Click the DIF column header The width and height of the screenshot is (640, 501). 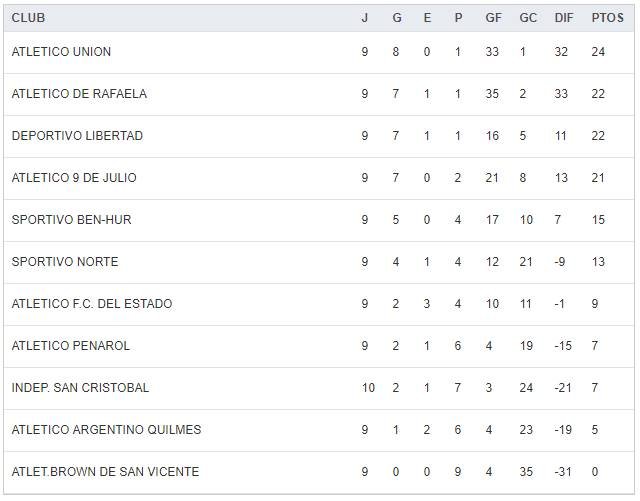[x=563, y=18]
